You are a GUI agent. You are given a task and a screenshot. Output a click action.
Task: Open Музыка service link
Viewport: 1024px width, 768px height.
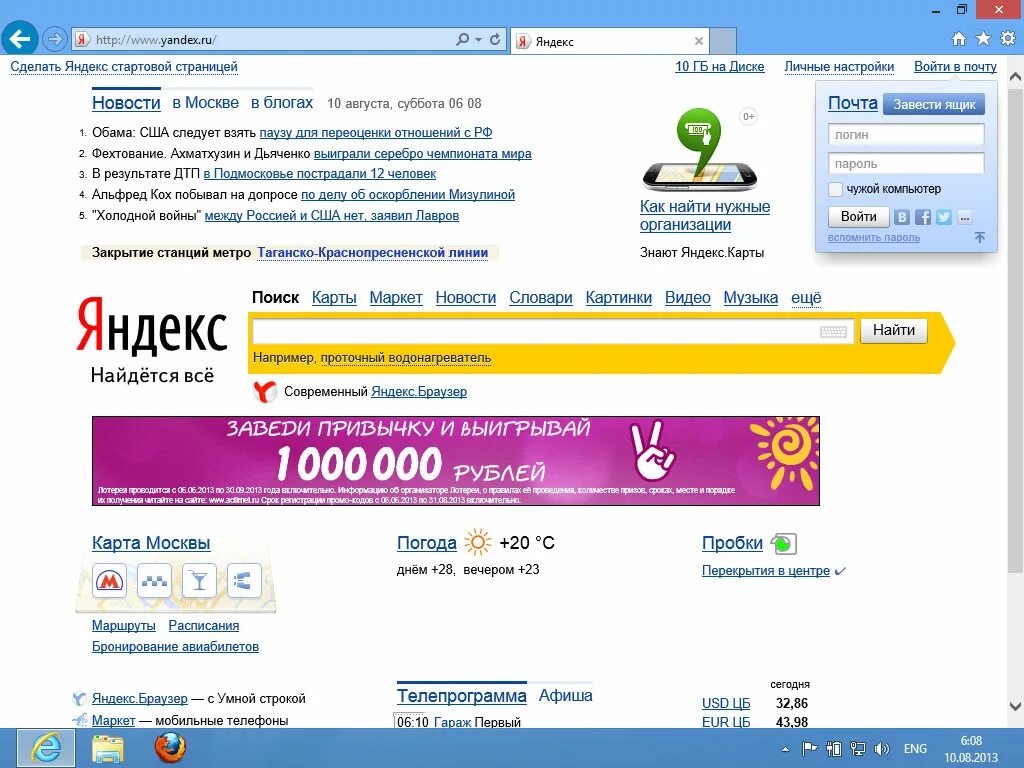tap(750, 298)
